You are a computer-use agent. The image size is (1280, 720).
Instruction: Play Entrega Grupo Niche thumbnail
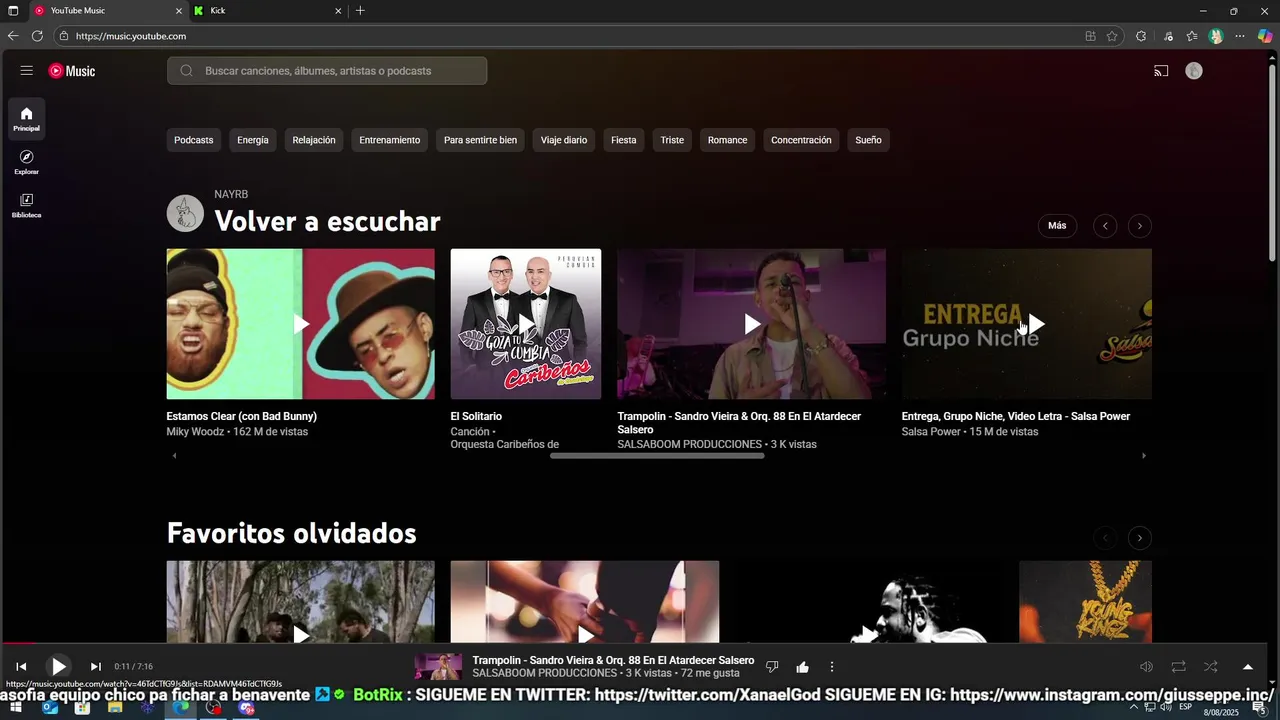pos(1027,324)
